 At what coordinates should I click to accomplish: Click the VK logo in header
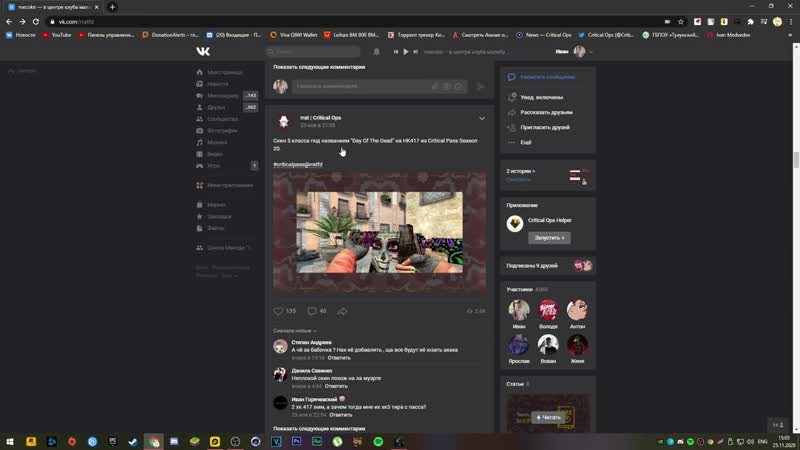coord(203,52)
